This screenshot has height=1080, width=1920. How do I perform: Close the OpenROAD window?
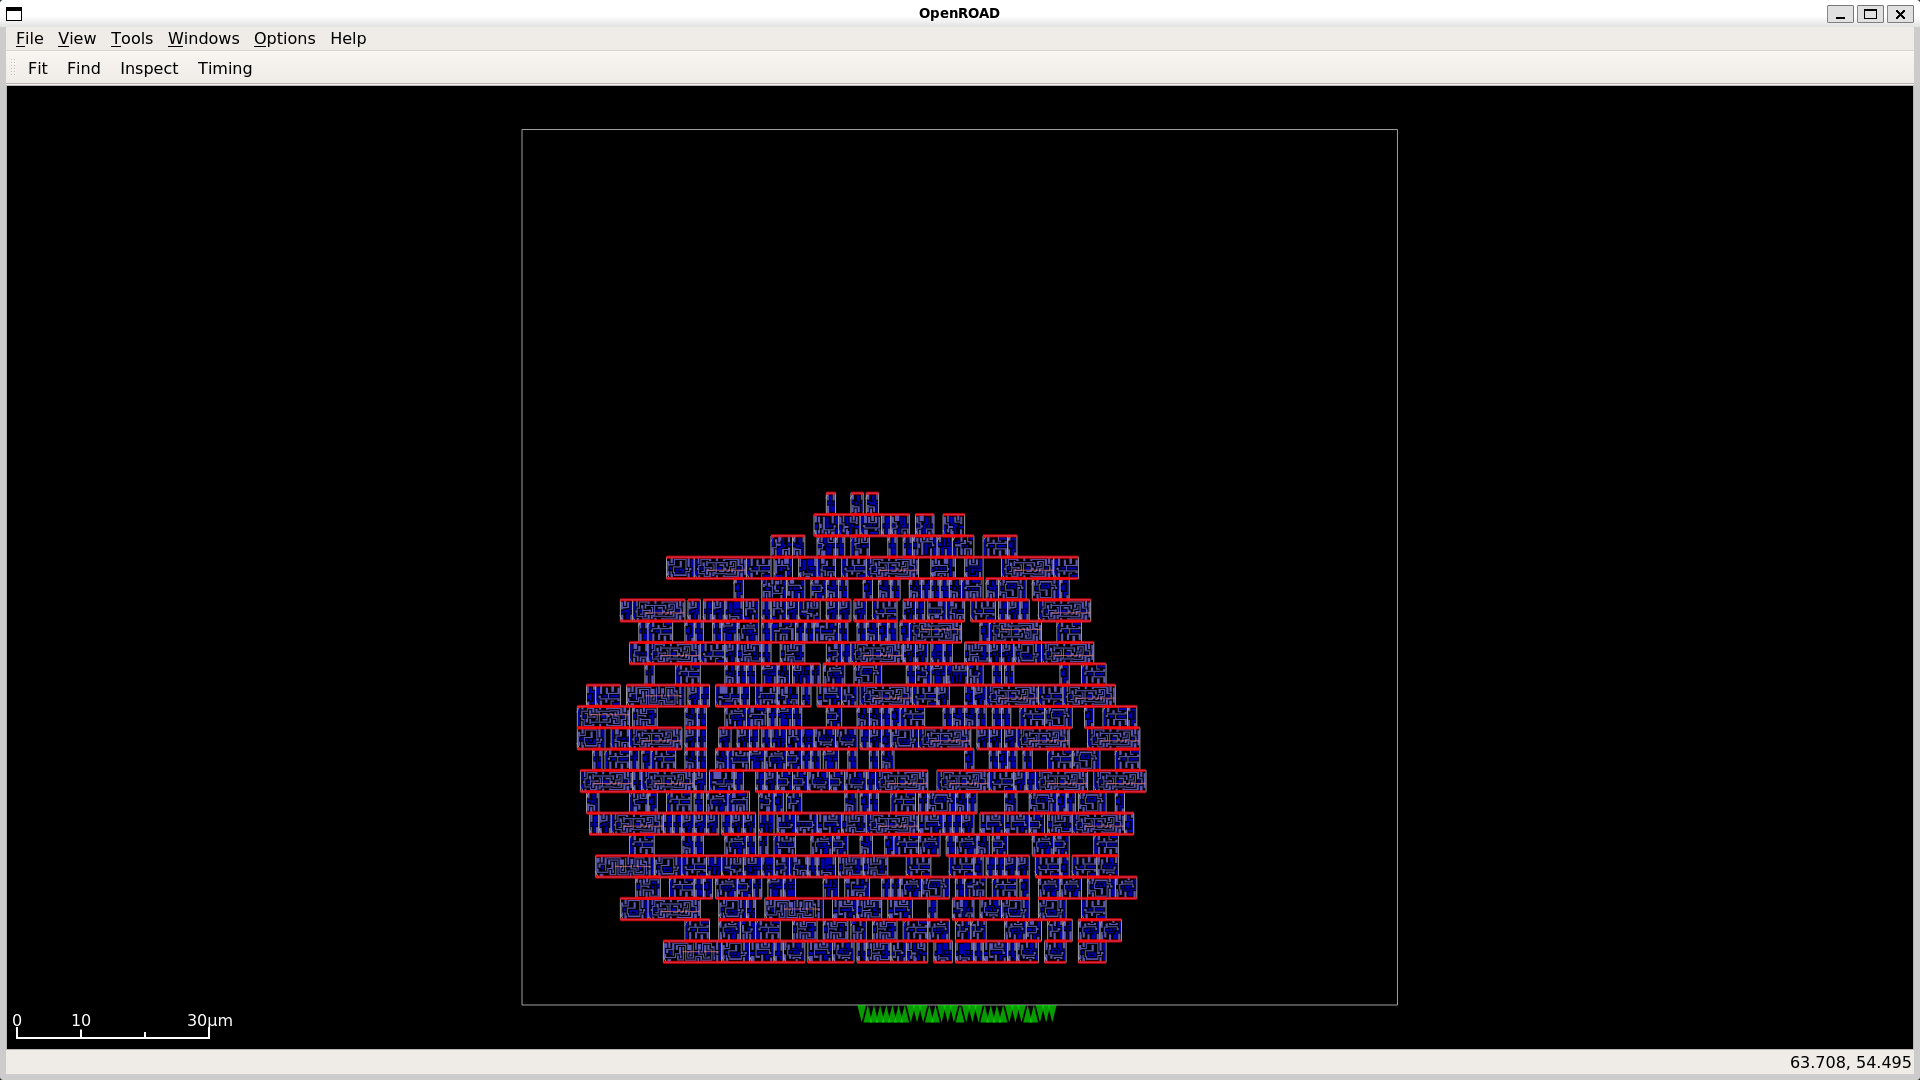[1900, 13]
